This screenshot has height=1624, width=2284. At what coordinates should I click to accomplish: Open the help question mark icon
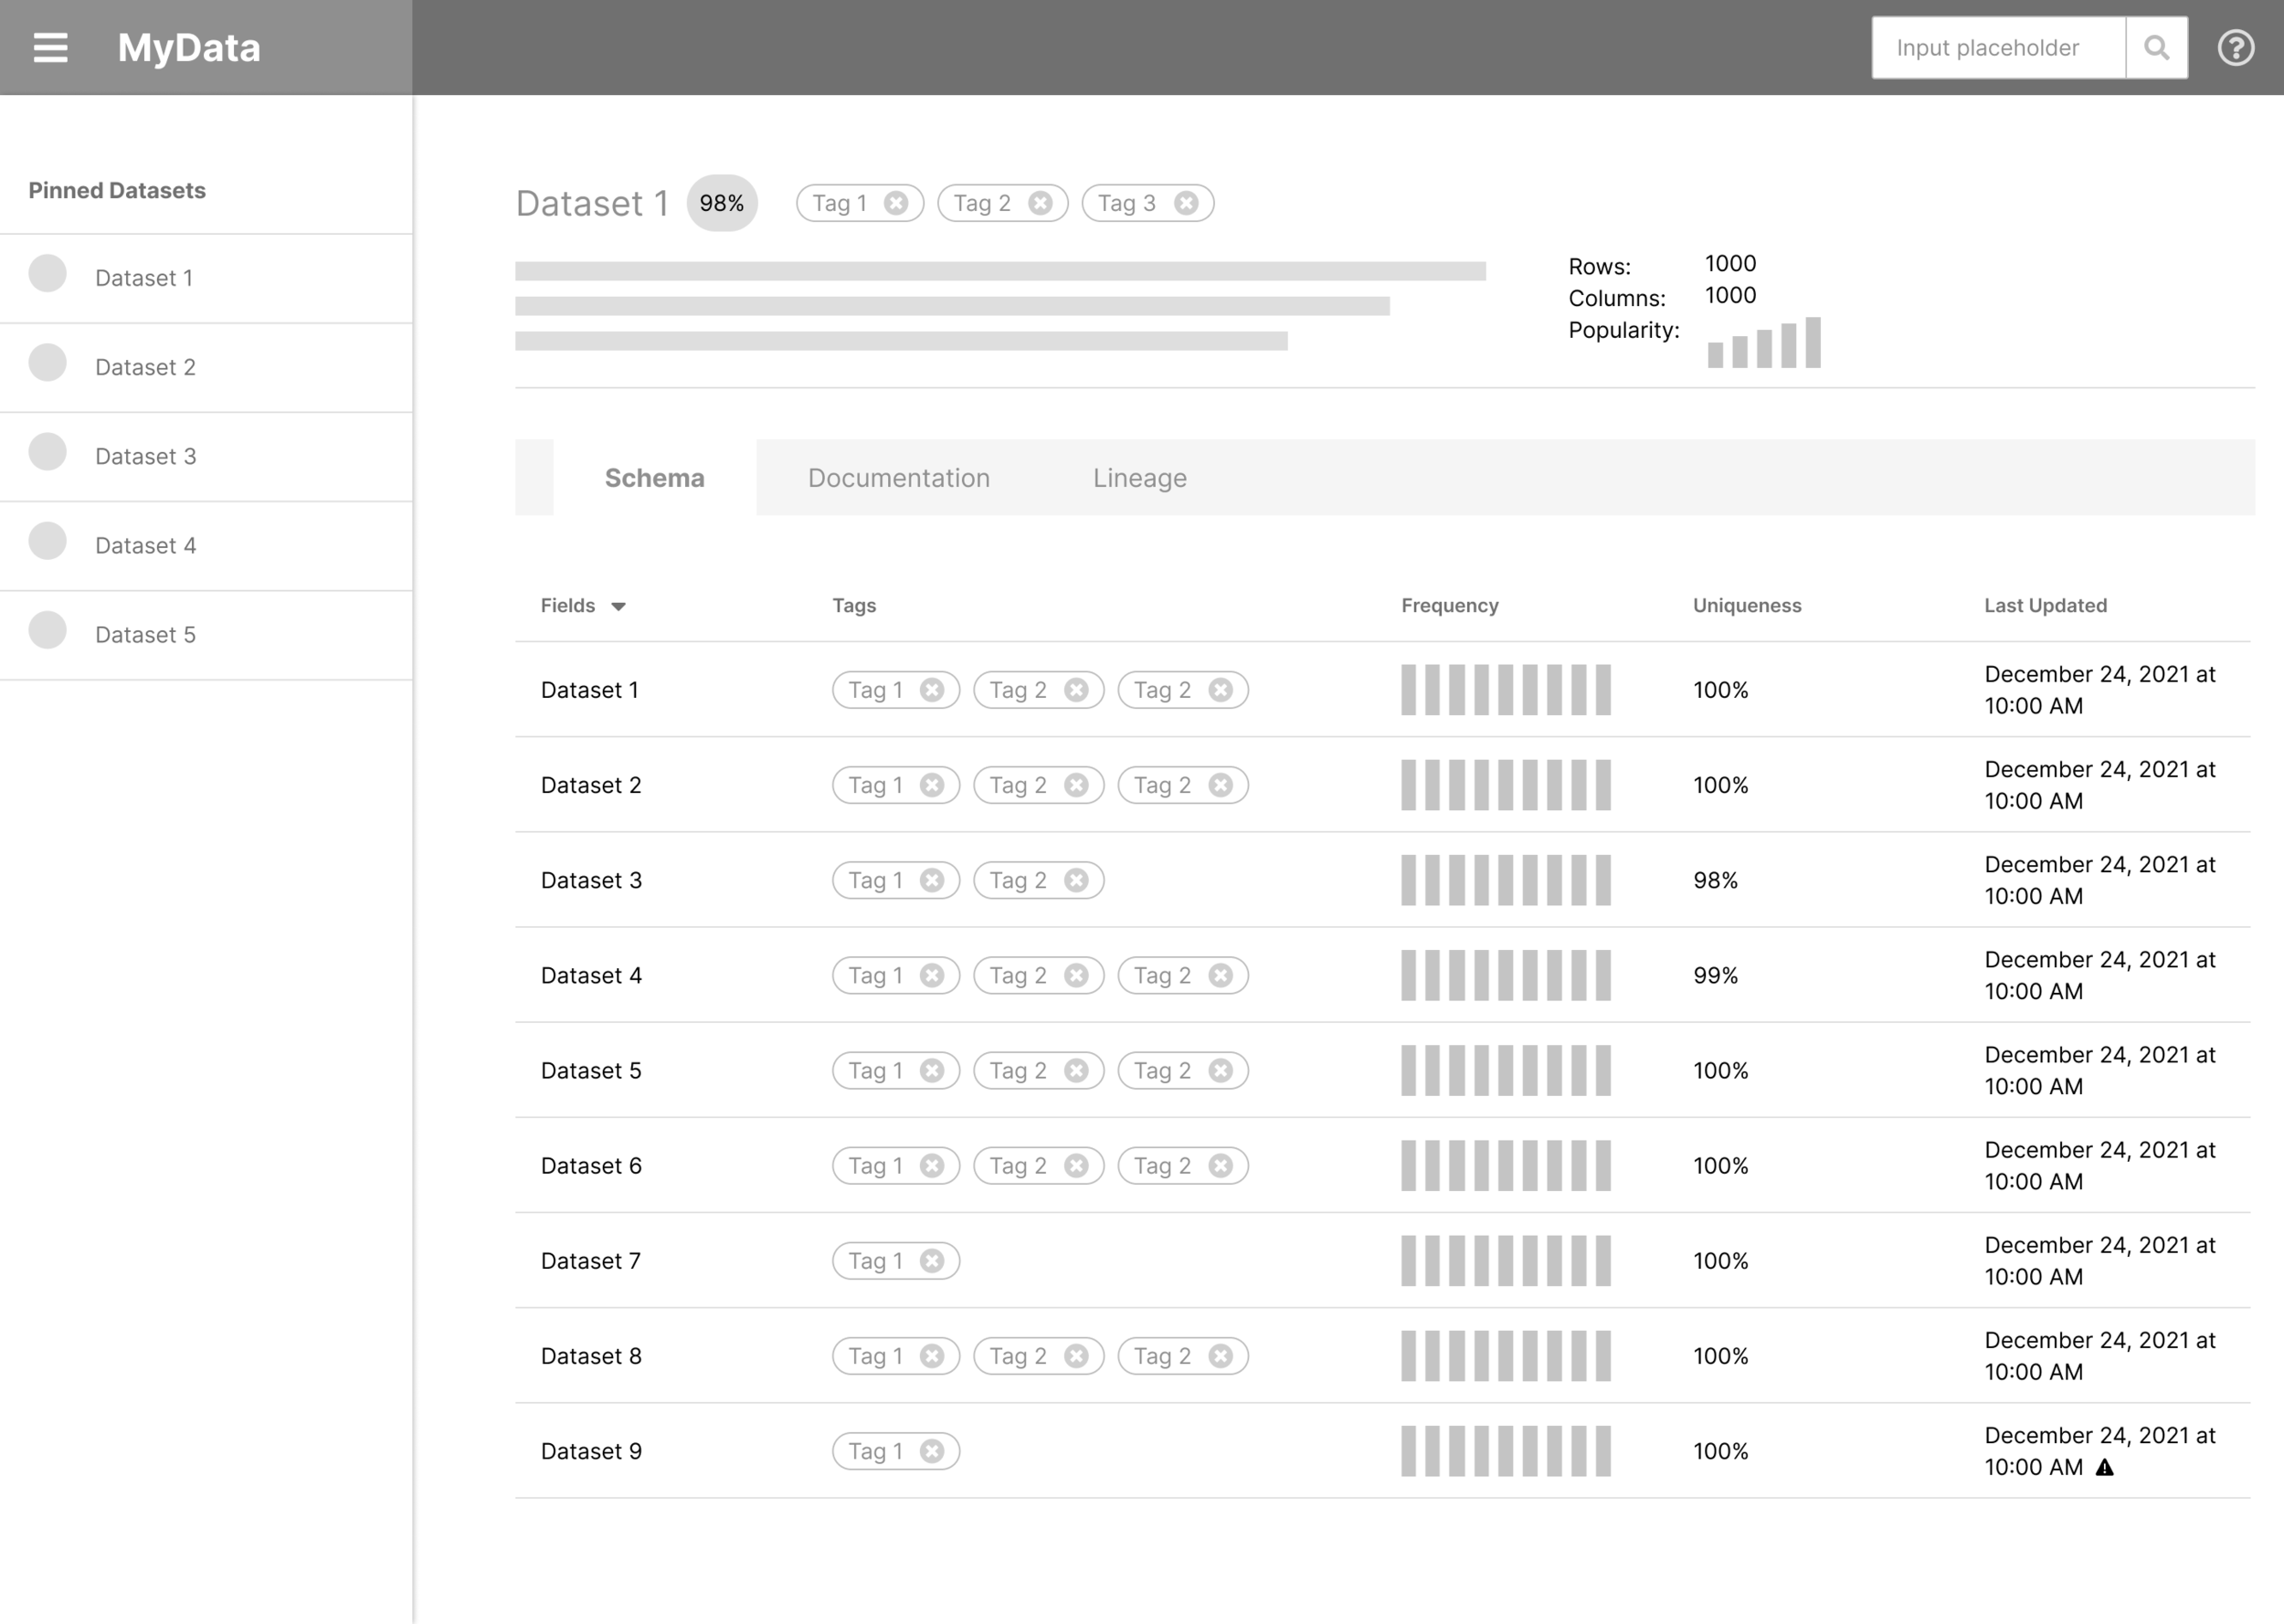click(2235, 47)
